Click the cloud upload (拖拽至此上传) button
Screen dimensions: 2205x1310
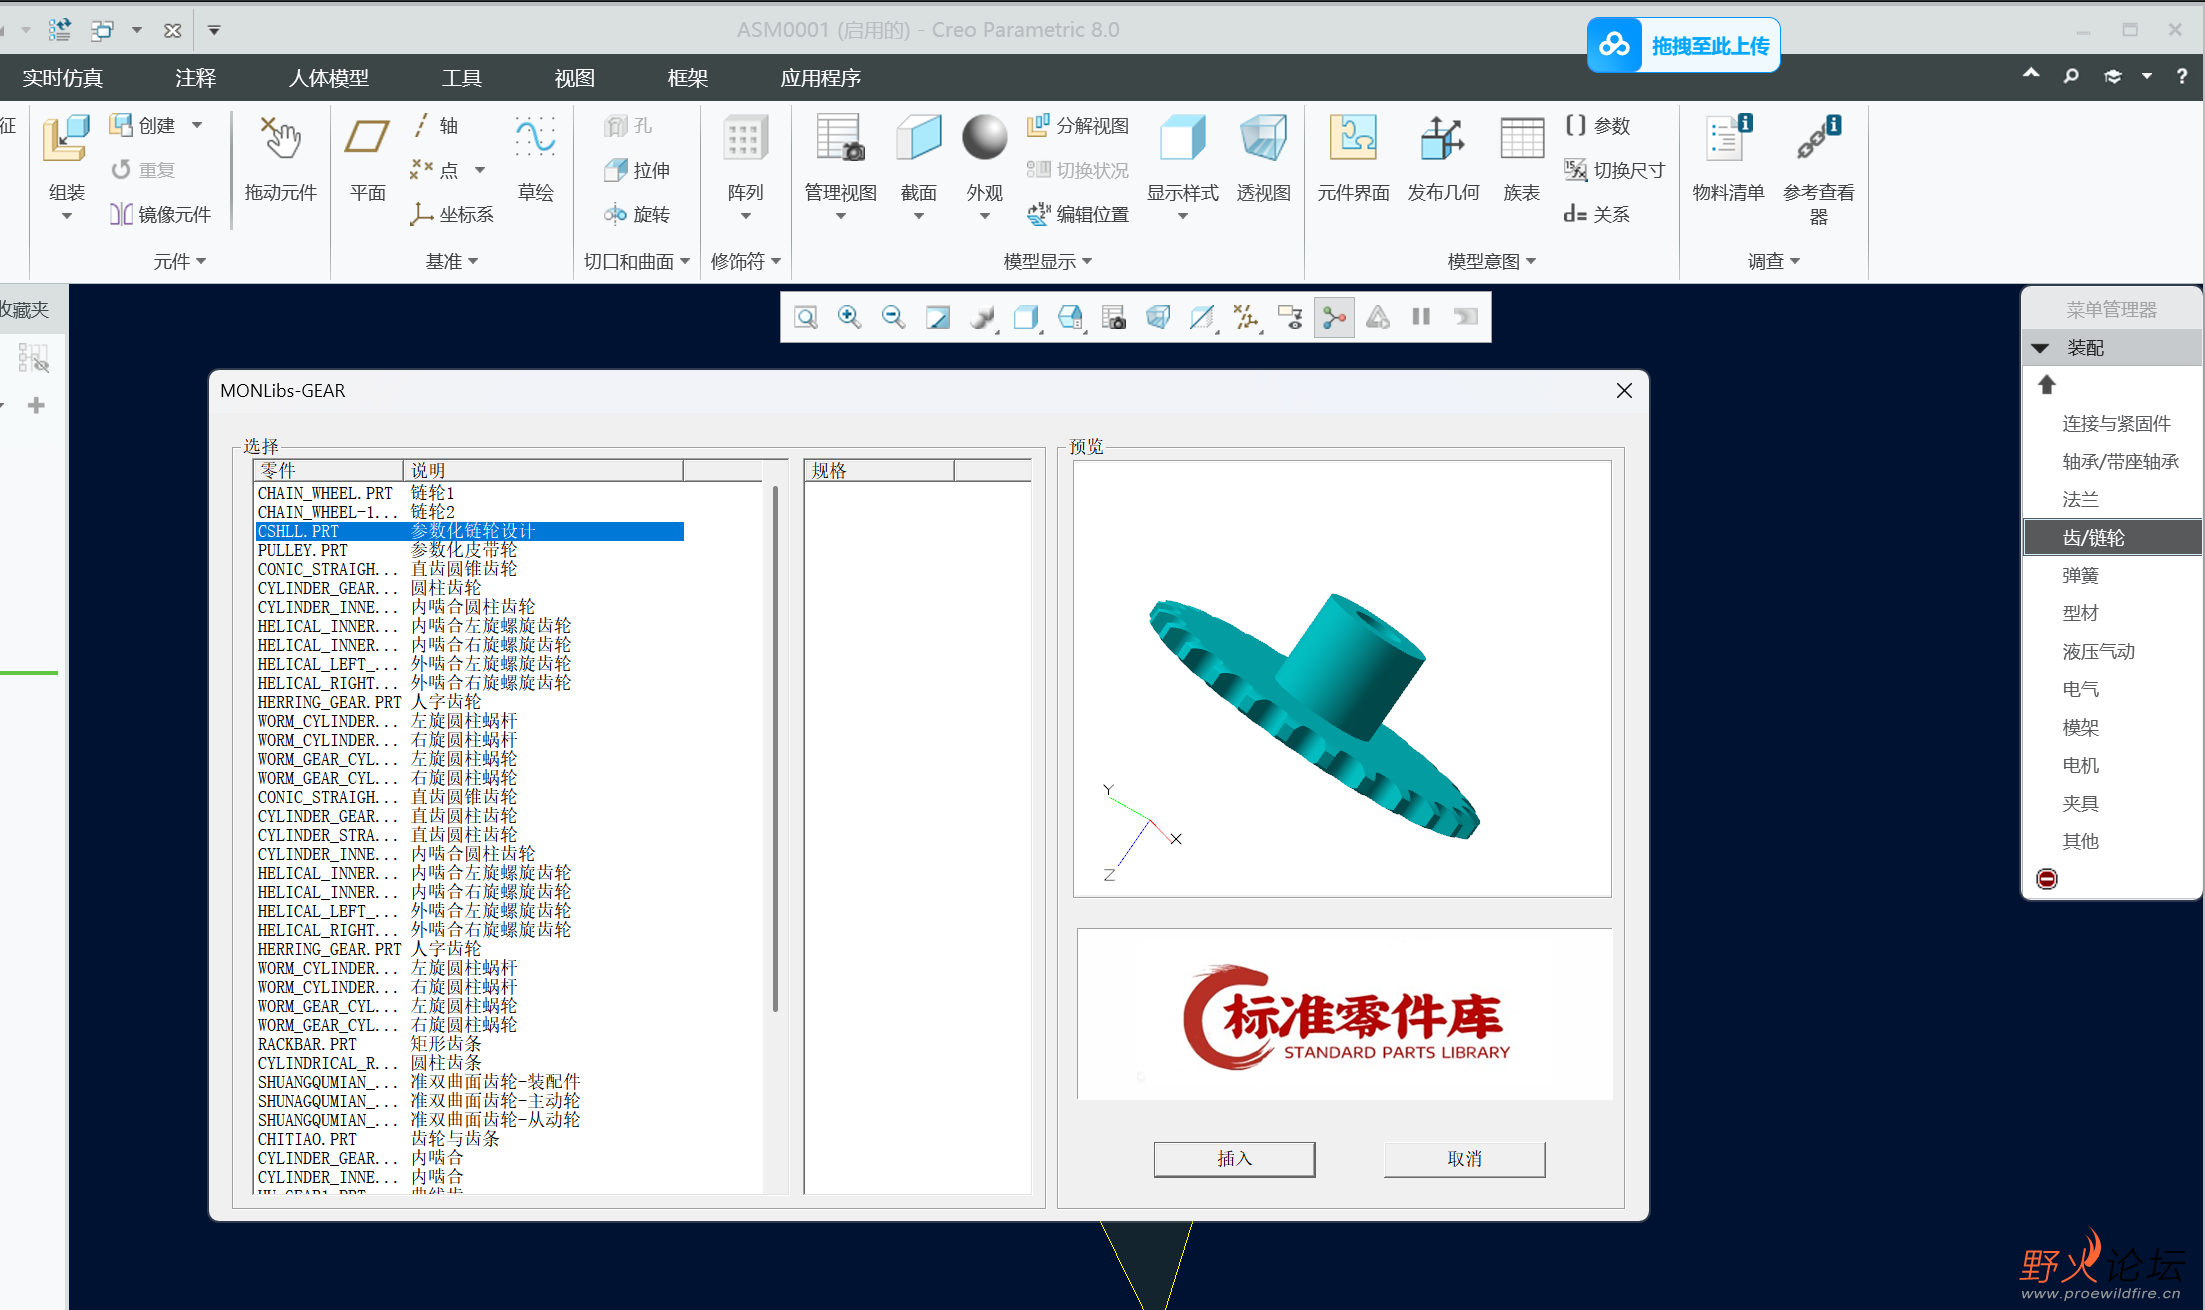pos(1683,45)
